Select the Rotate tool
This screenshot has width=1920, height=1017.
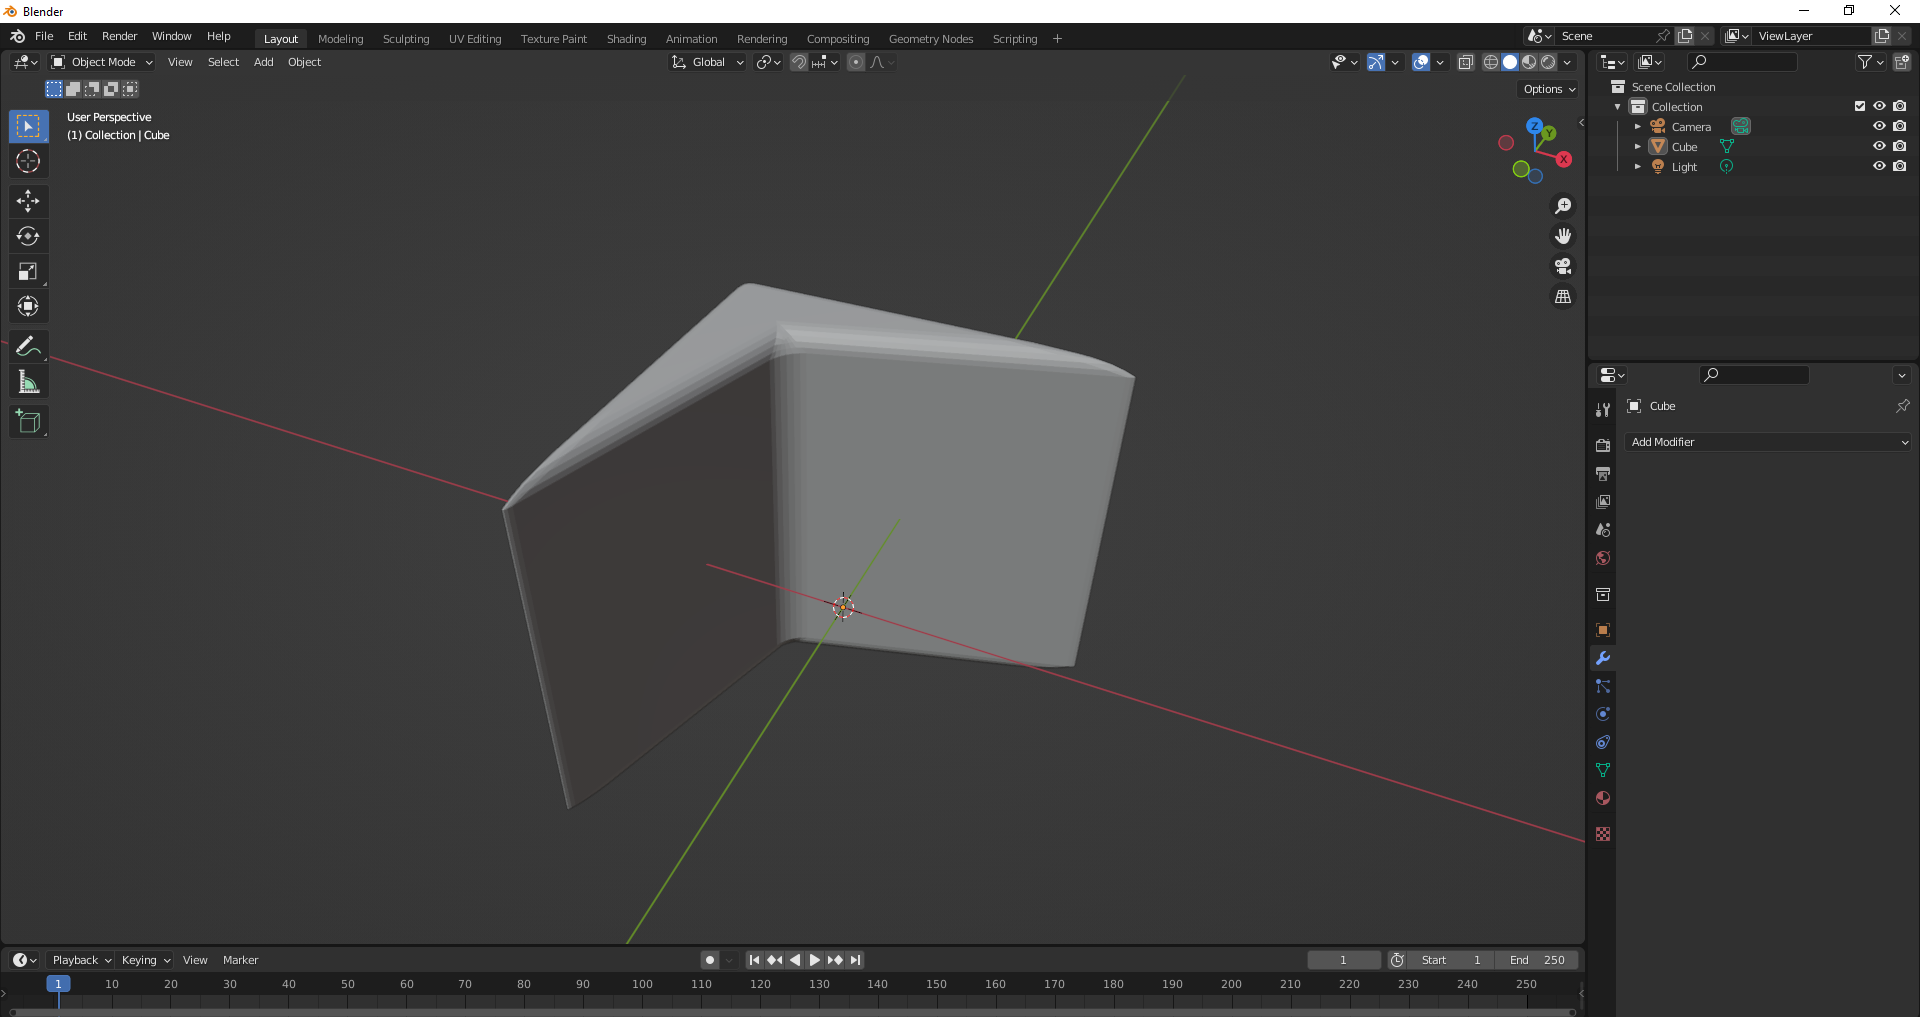coord(28,236)
